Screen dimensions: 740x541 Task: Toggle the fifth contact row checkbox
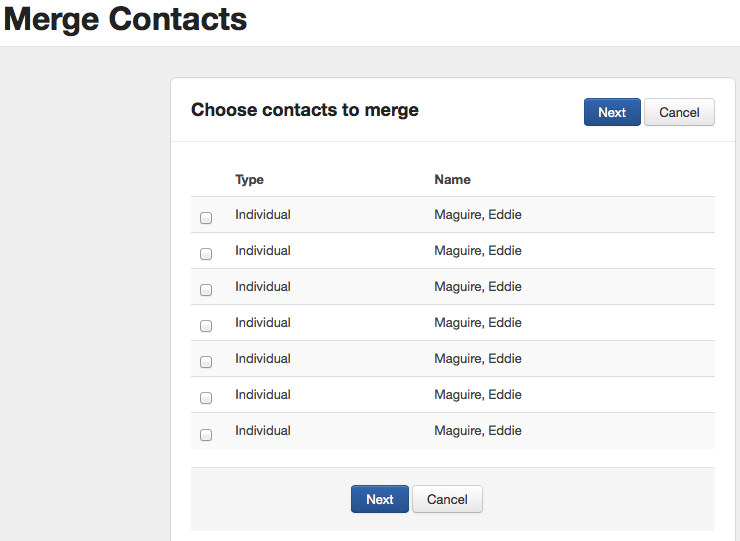pos(206,362)
